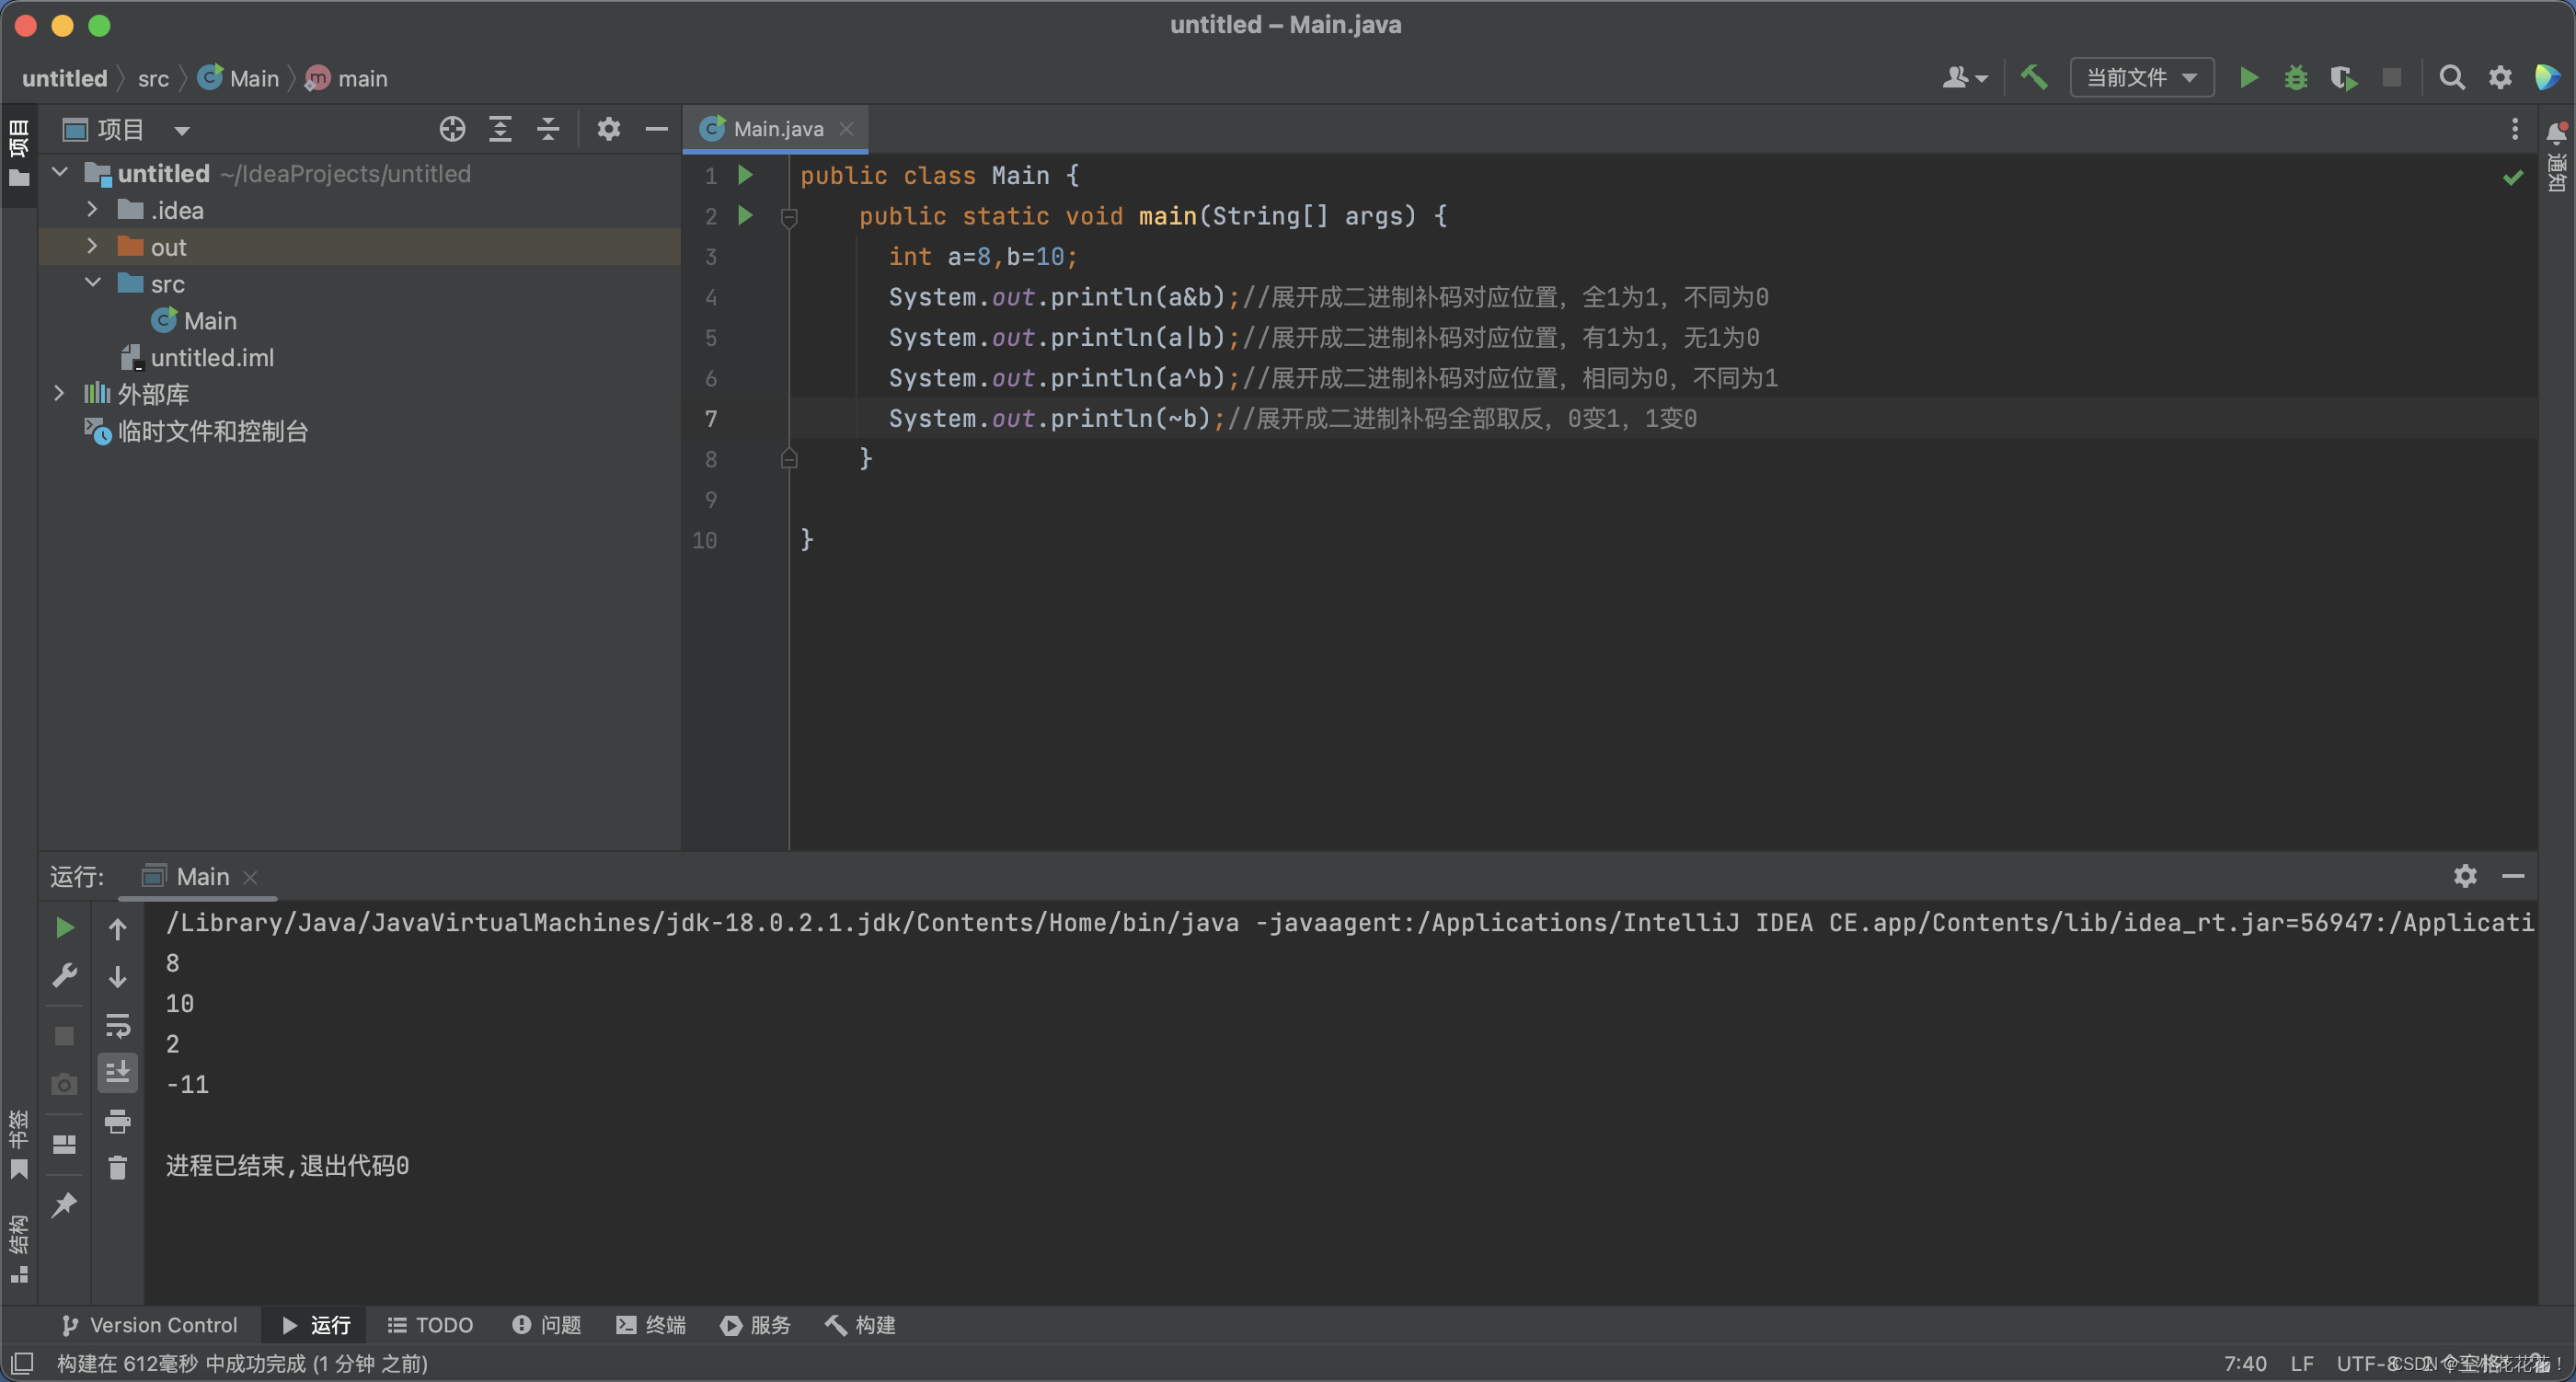Toggle the 书签 bookmarks side panel
This screenshot has height=1382, width=2576.
tap(18, 1144)
